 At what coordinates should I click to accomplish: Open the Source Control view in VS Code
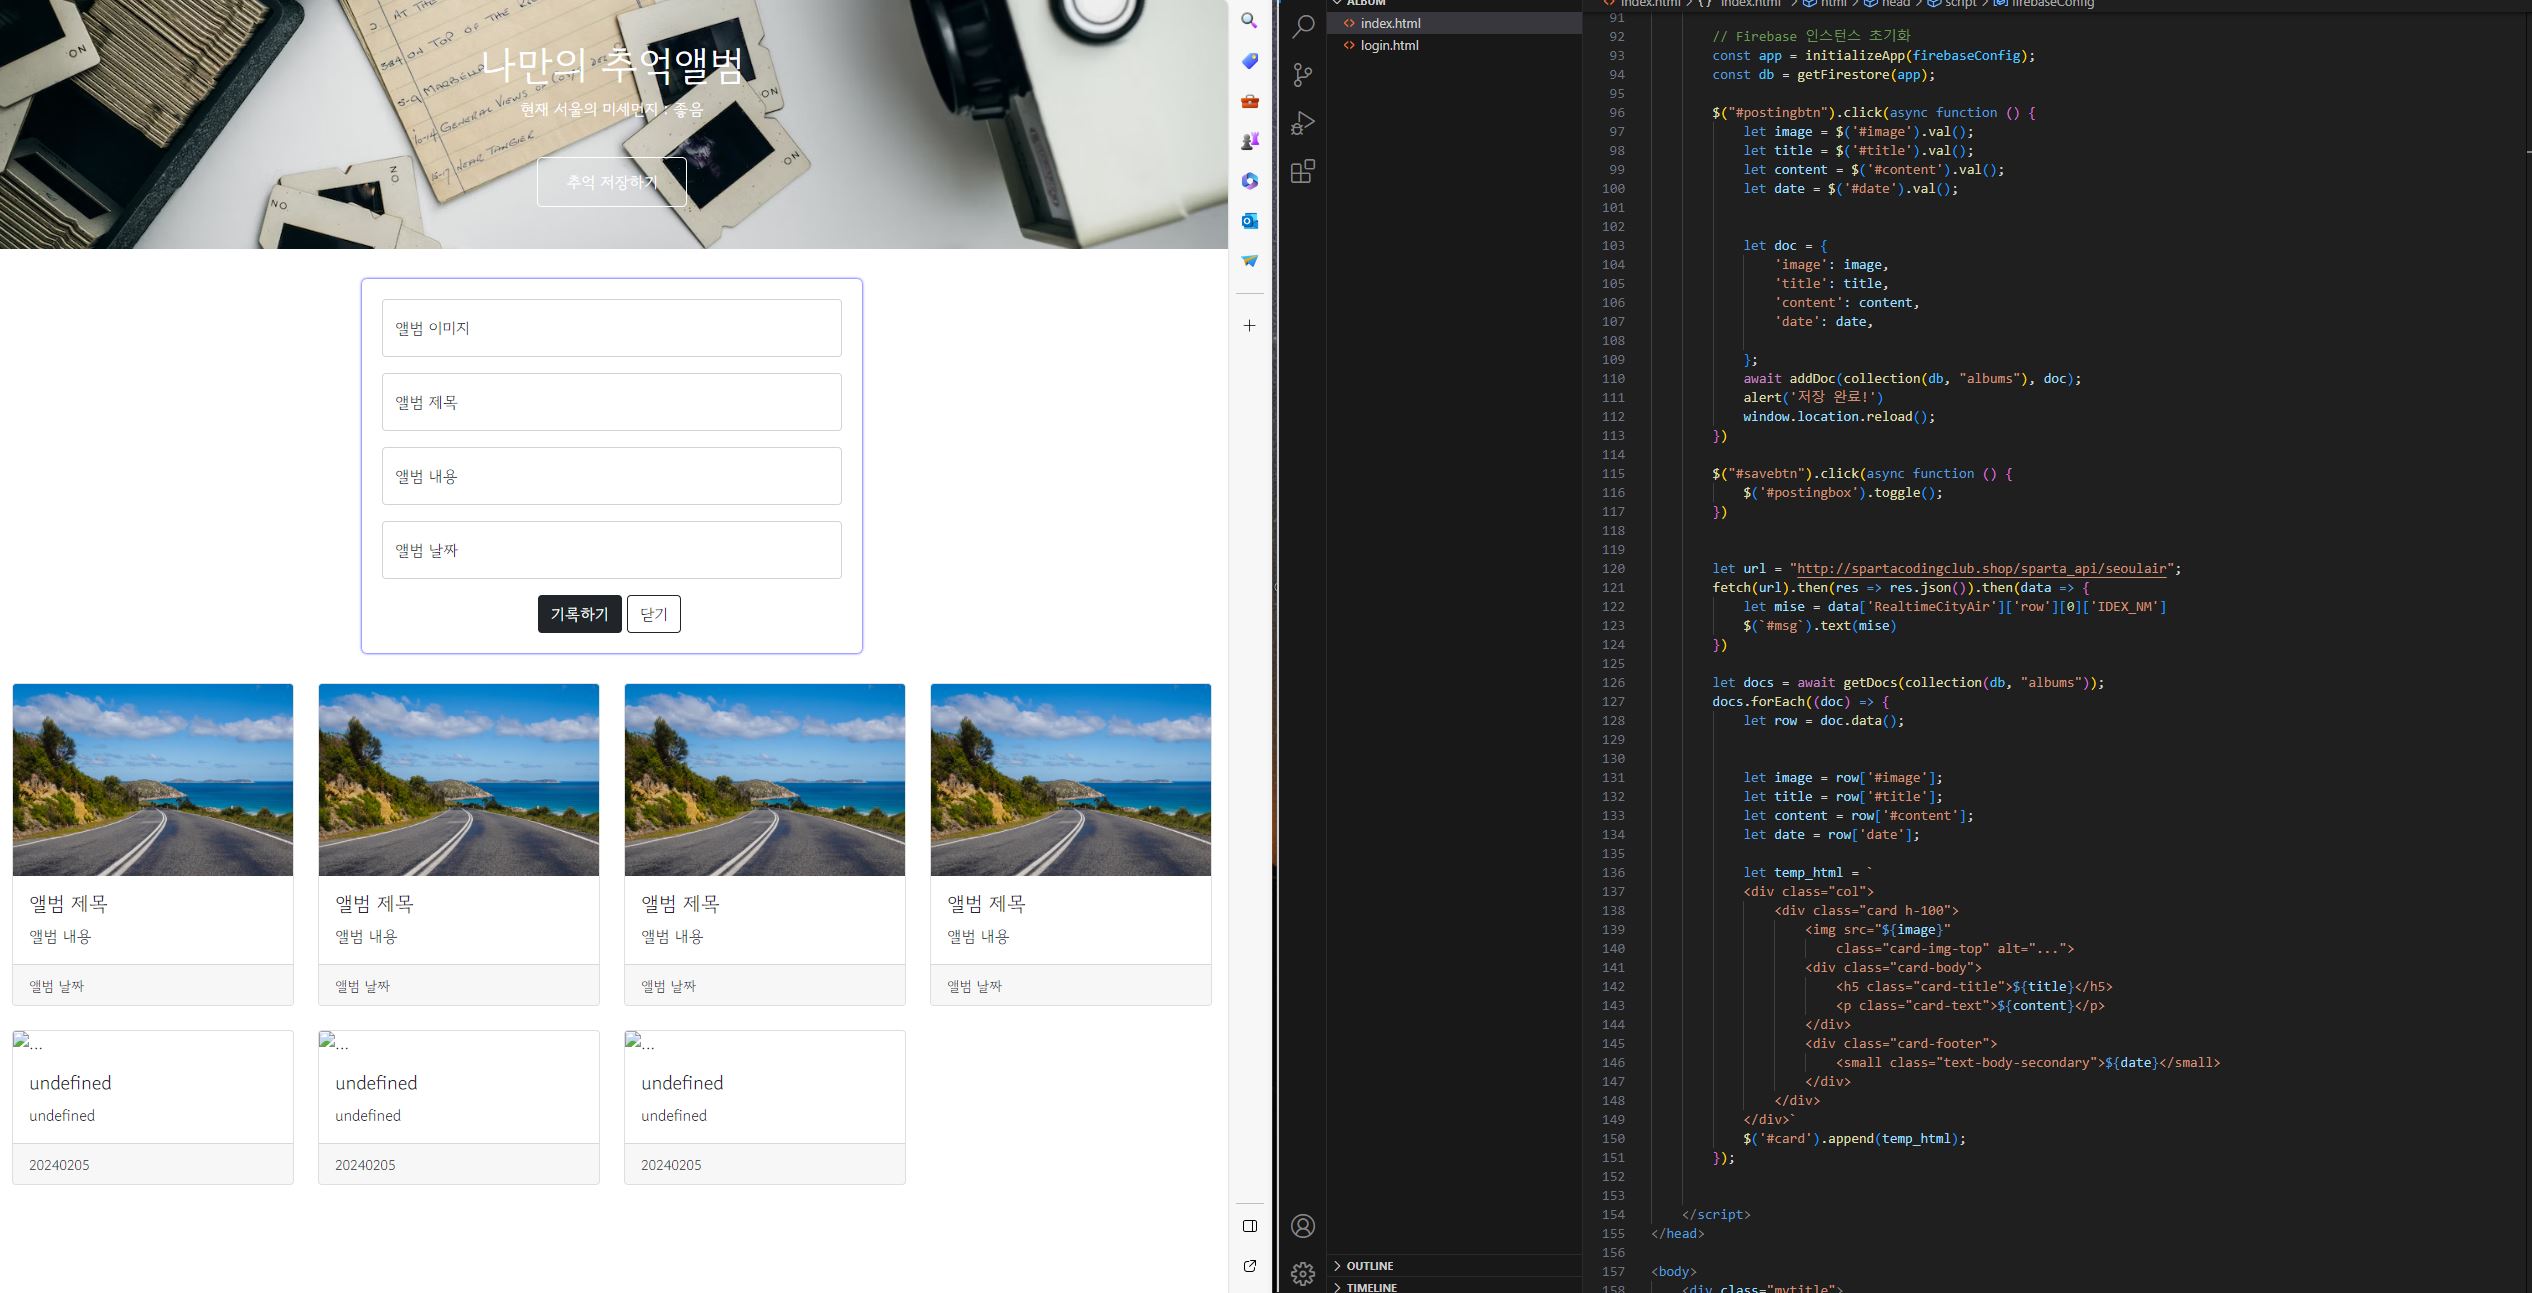coord(1303,75)
